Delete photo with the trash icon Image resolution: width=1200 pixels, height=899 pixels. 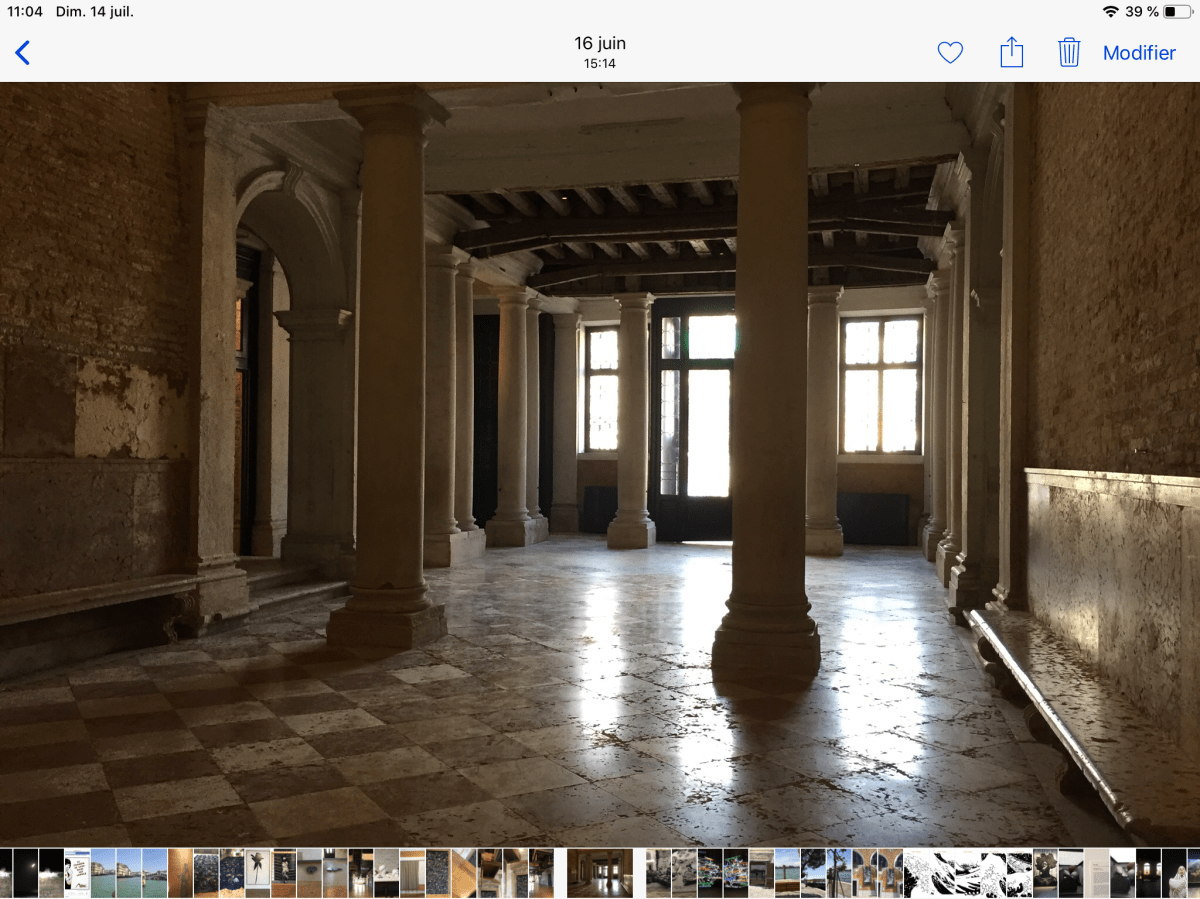click(1069, 52)
